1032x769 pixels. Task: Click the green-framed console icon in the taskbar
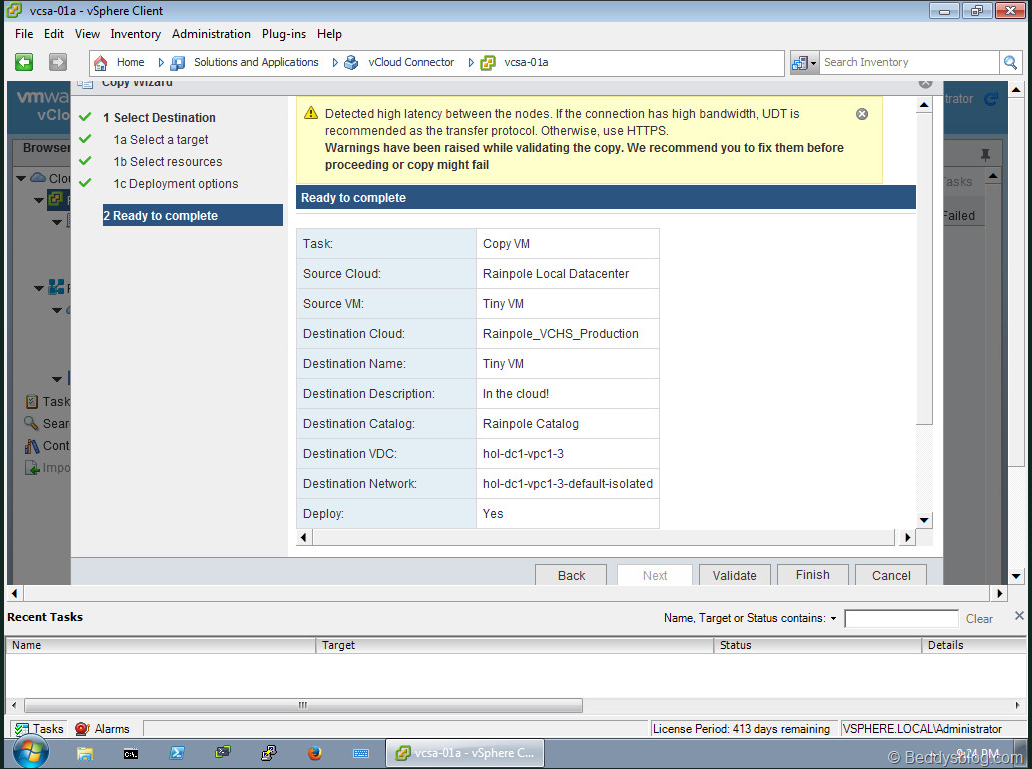point(223,753)
